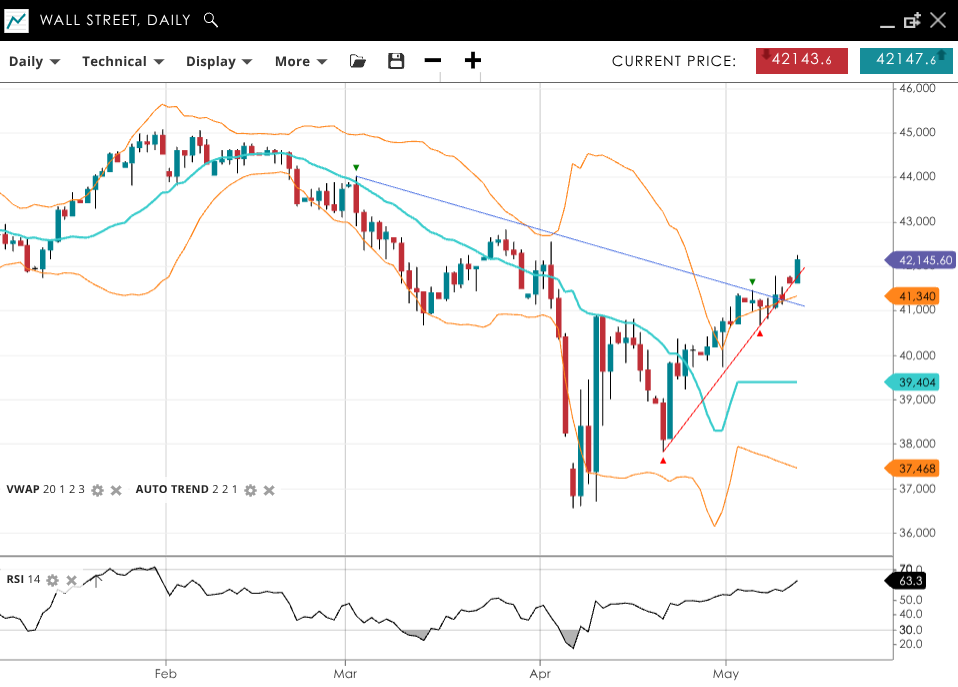
Task: Pop out the chart into a new window
Action: tap(911, 20)
